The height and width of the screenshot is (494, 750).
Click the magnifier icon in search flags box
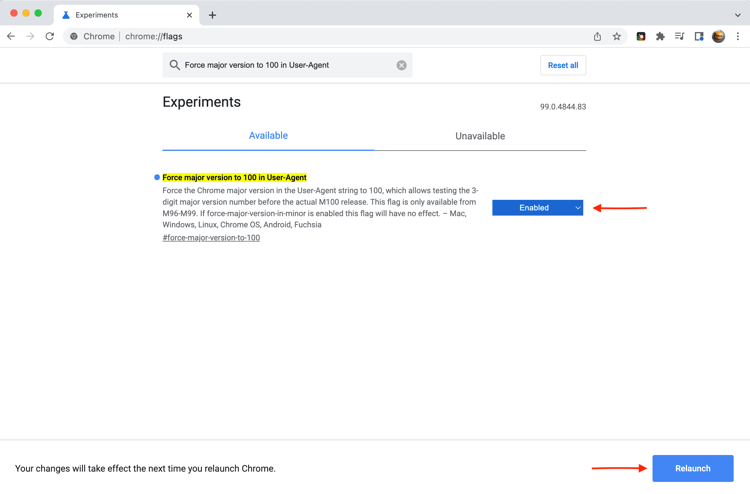175,65
